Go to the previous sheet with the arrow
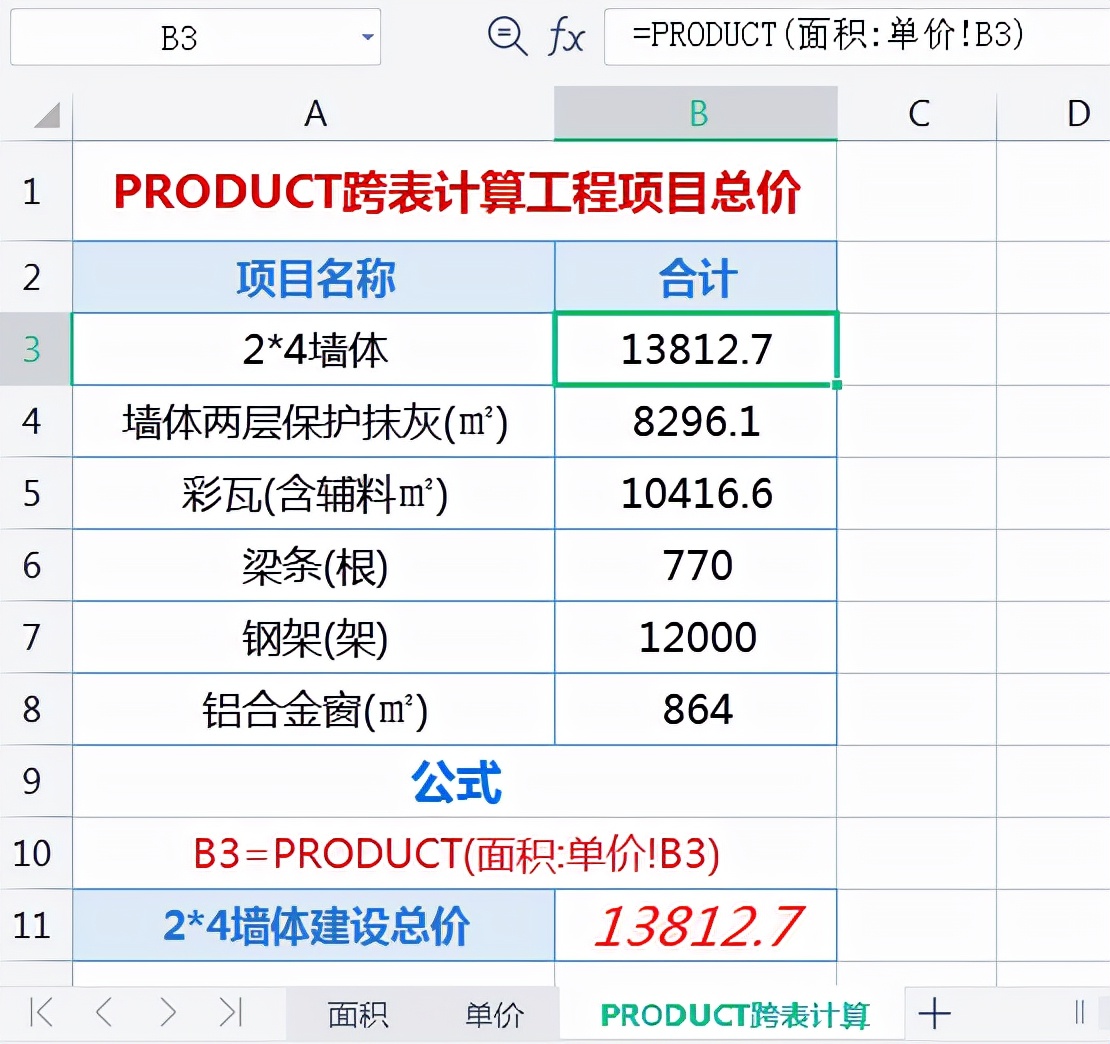The width and height of the screenshot is (1110, 1044). coord(104,1011)
